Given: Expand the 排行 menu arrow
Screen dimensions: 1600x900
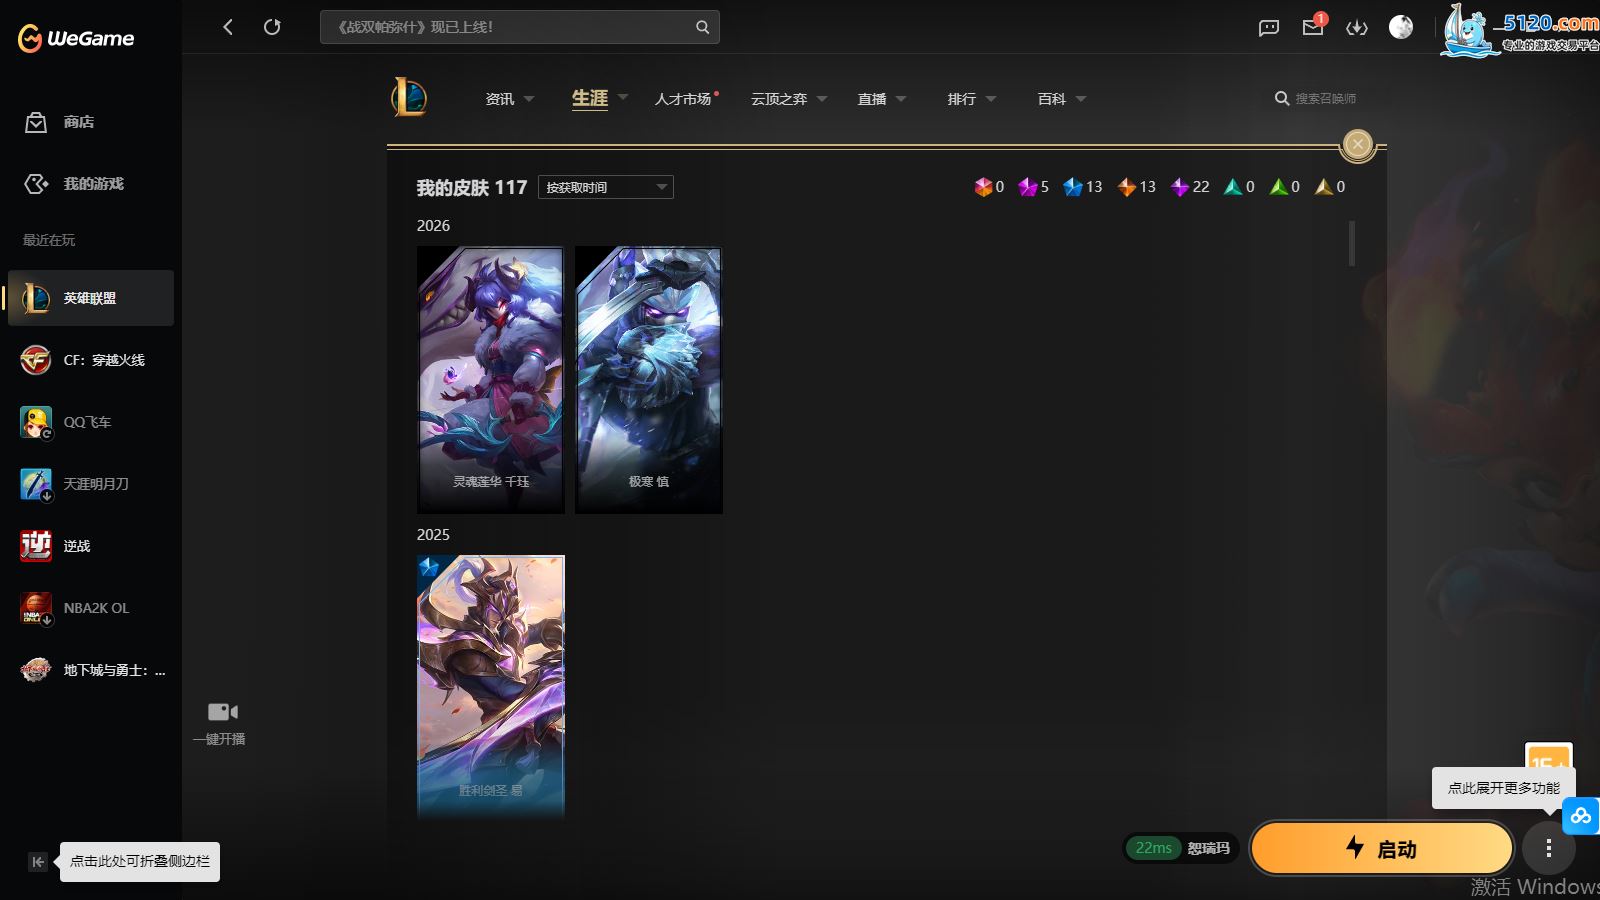Looking at the screenshot, I should pos(991,99).
